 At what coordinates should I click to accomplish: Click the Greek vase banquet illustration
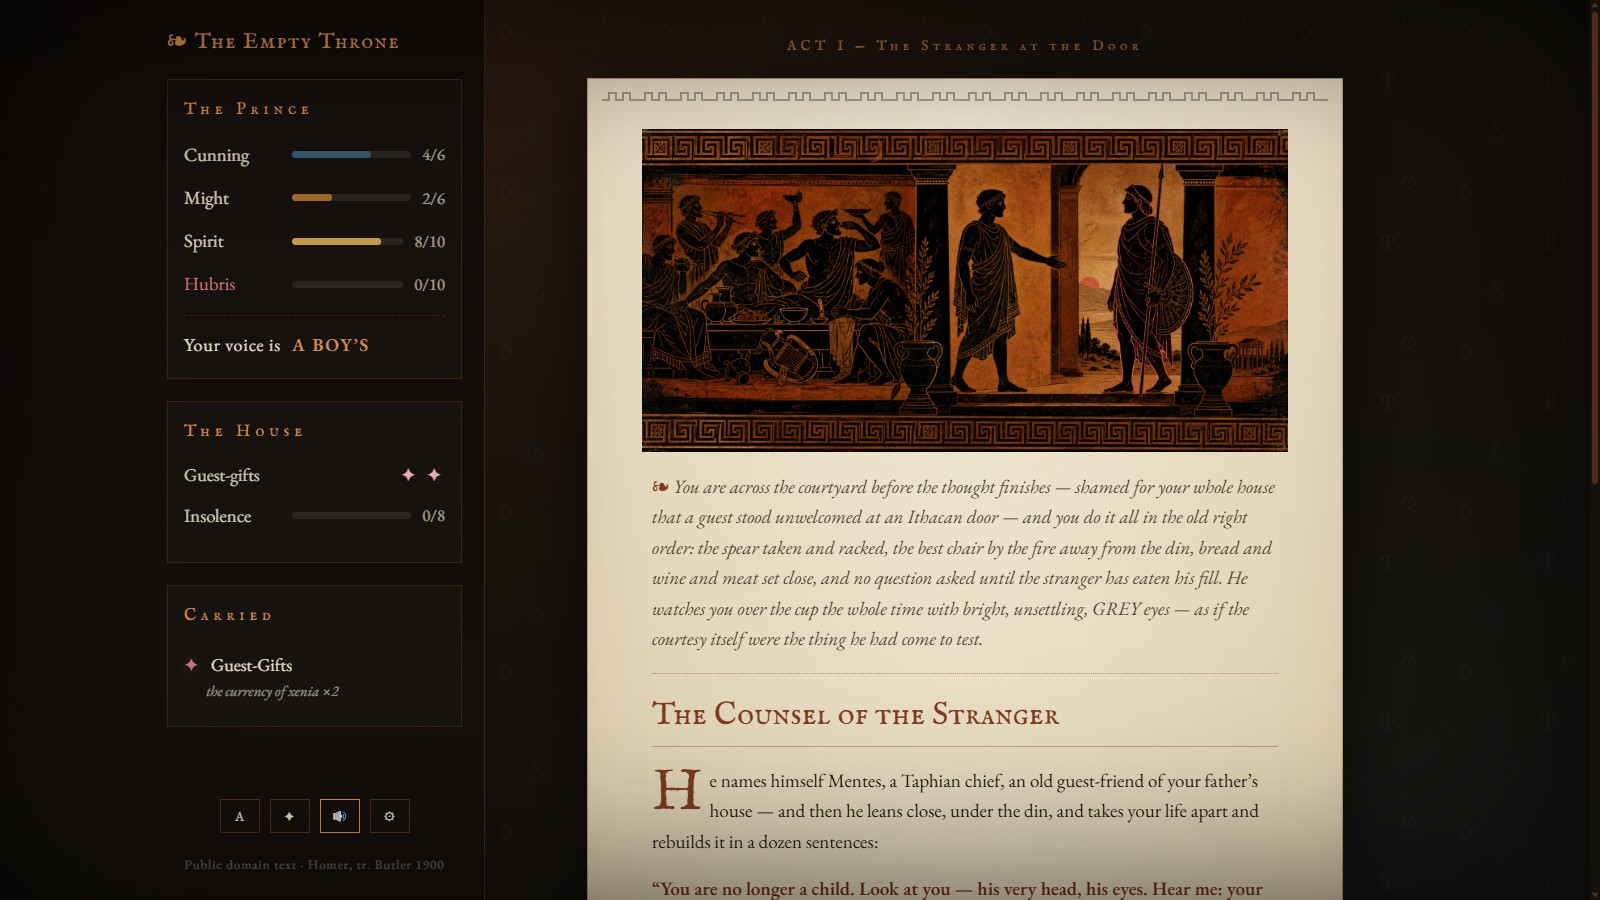click(965, 290)
